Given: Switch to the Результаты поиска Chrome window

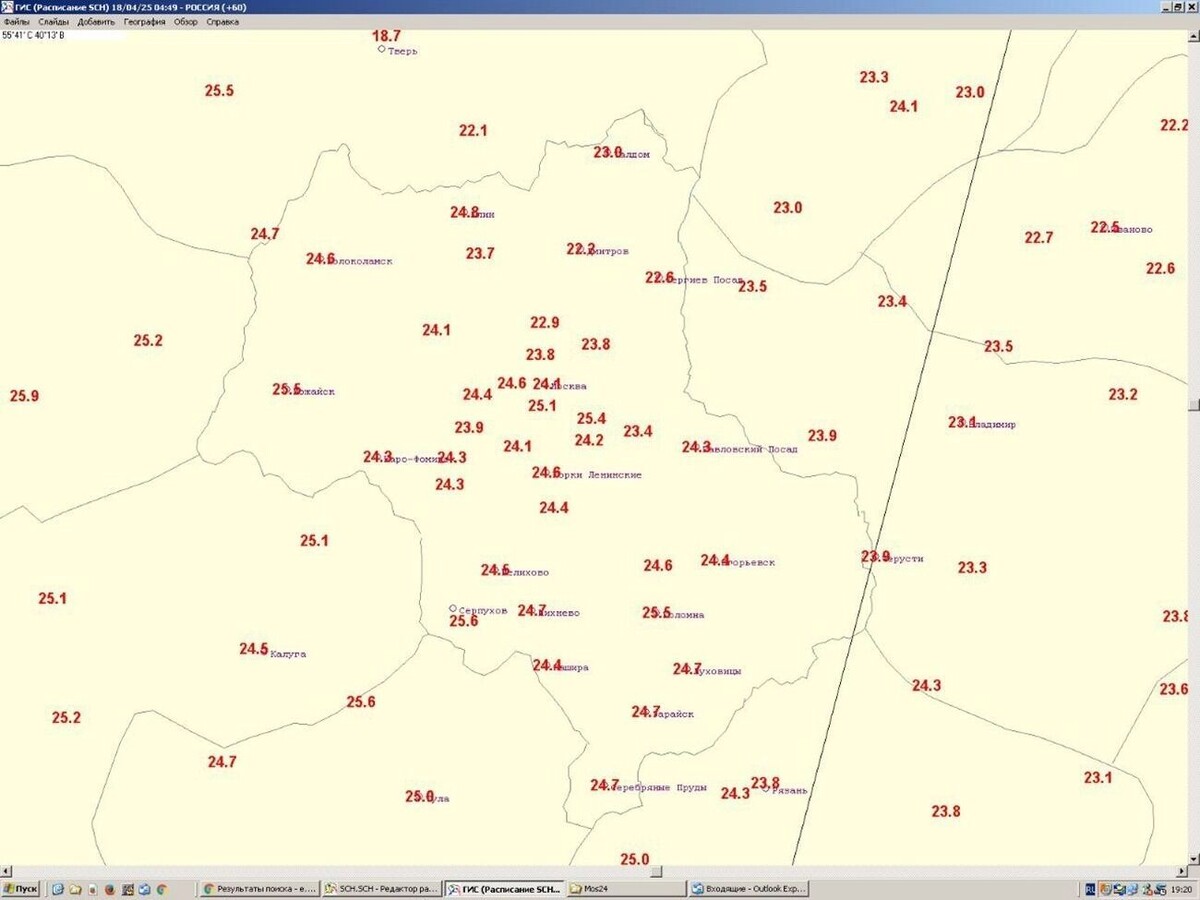Looking at the screenshot, I should (x=259, y=888).
